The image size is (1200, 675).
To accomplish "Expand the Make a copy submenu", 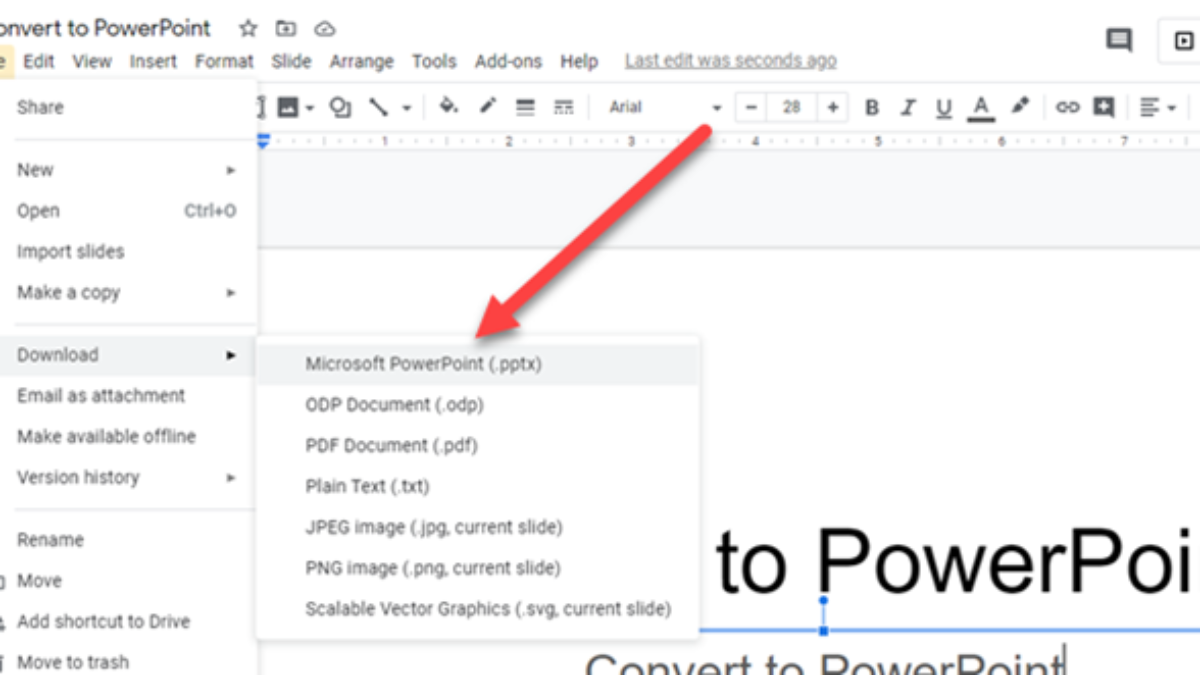I will [128, 293].
